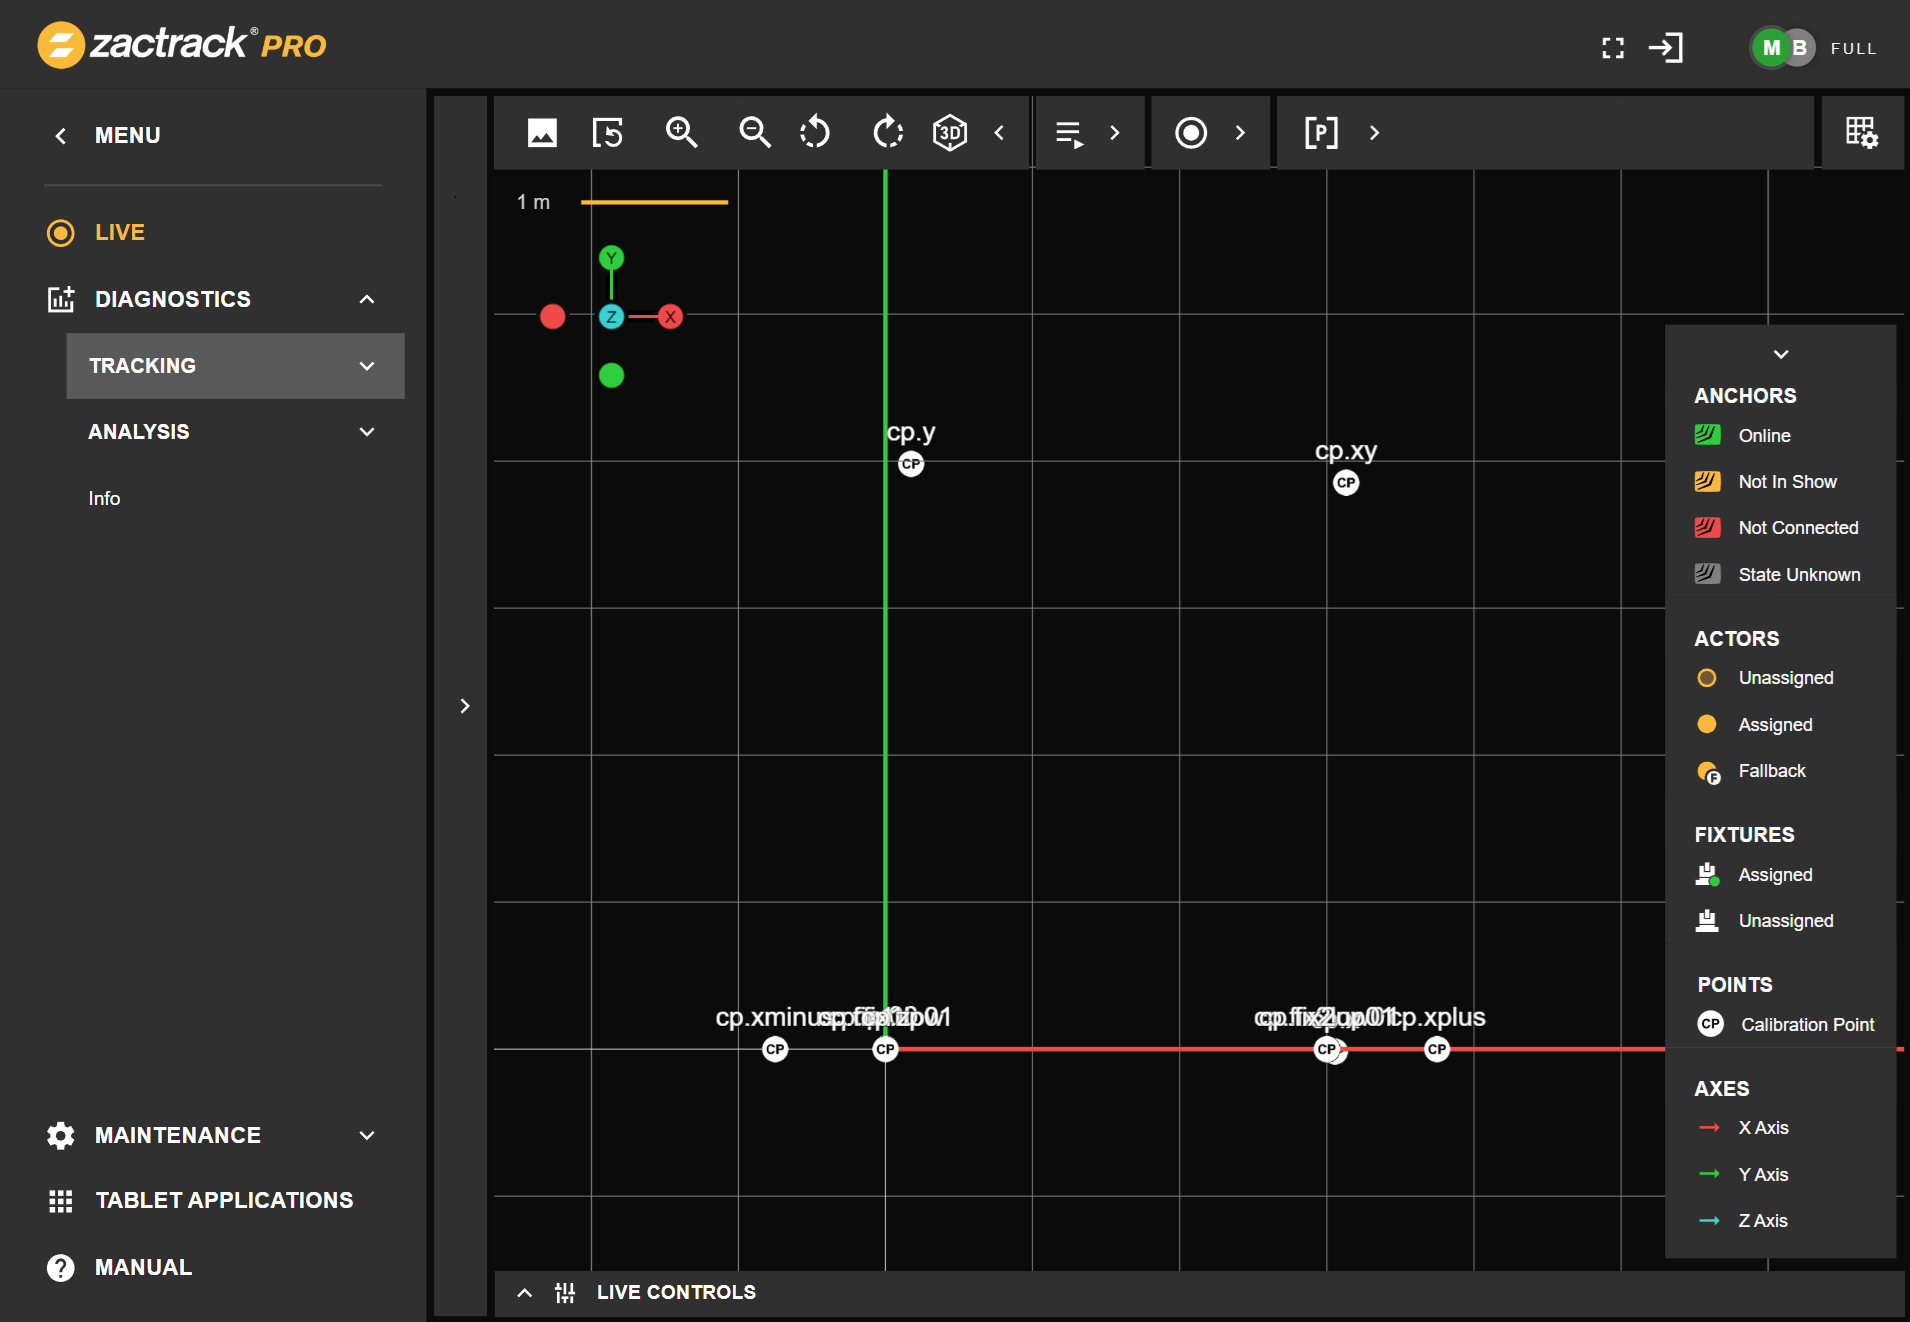Open TABLET APPLICATIONS menu item
This screenshot has height=1322, width=1910.
click(223, 1201)
